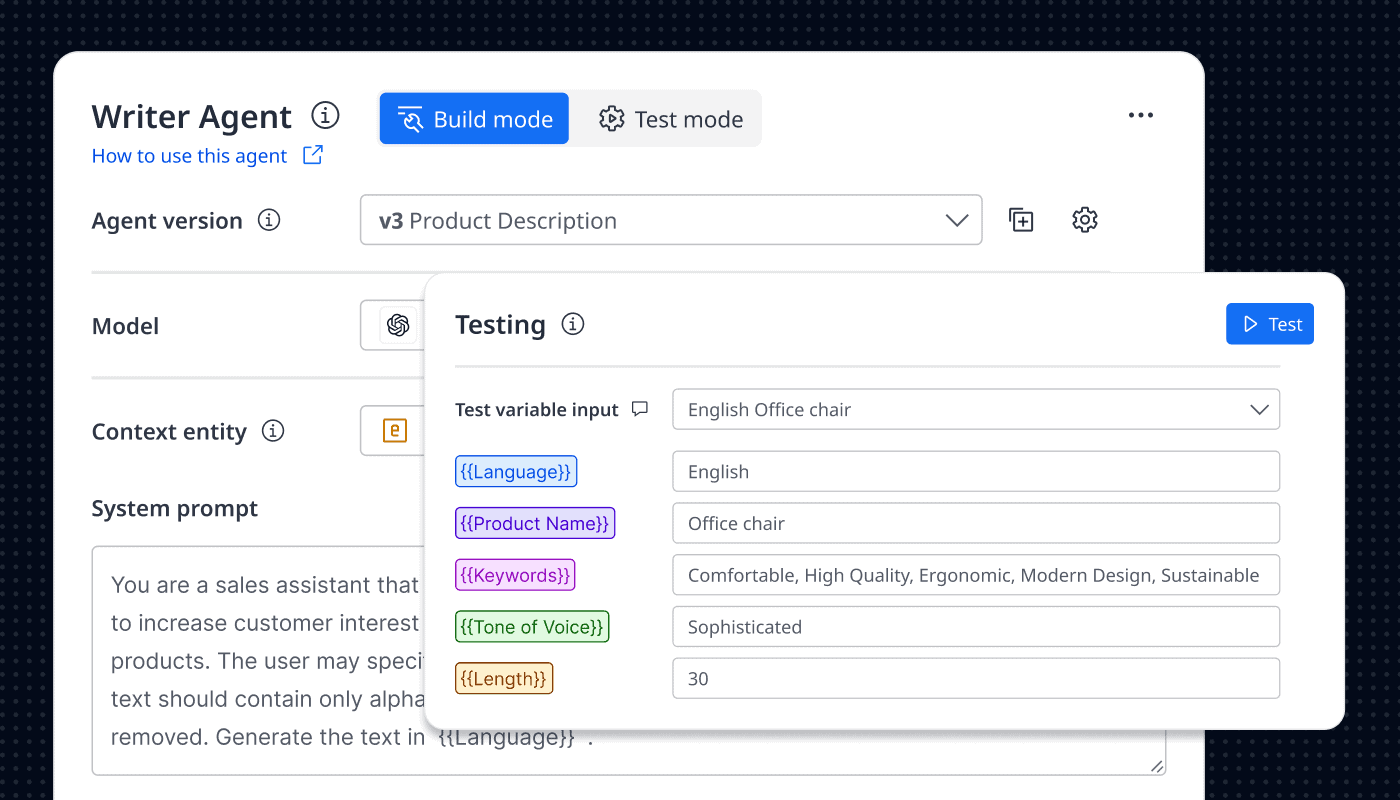The height and width of the screenshot is (800, 1400).
Task: Click the Product Name field with Office chair
Action: (x=975, y=524)
